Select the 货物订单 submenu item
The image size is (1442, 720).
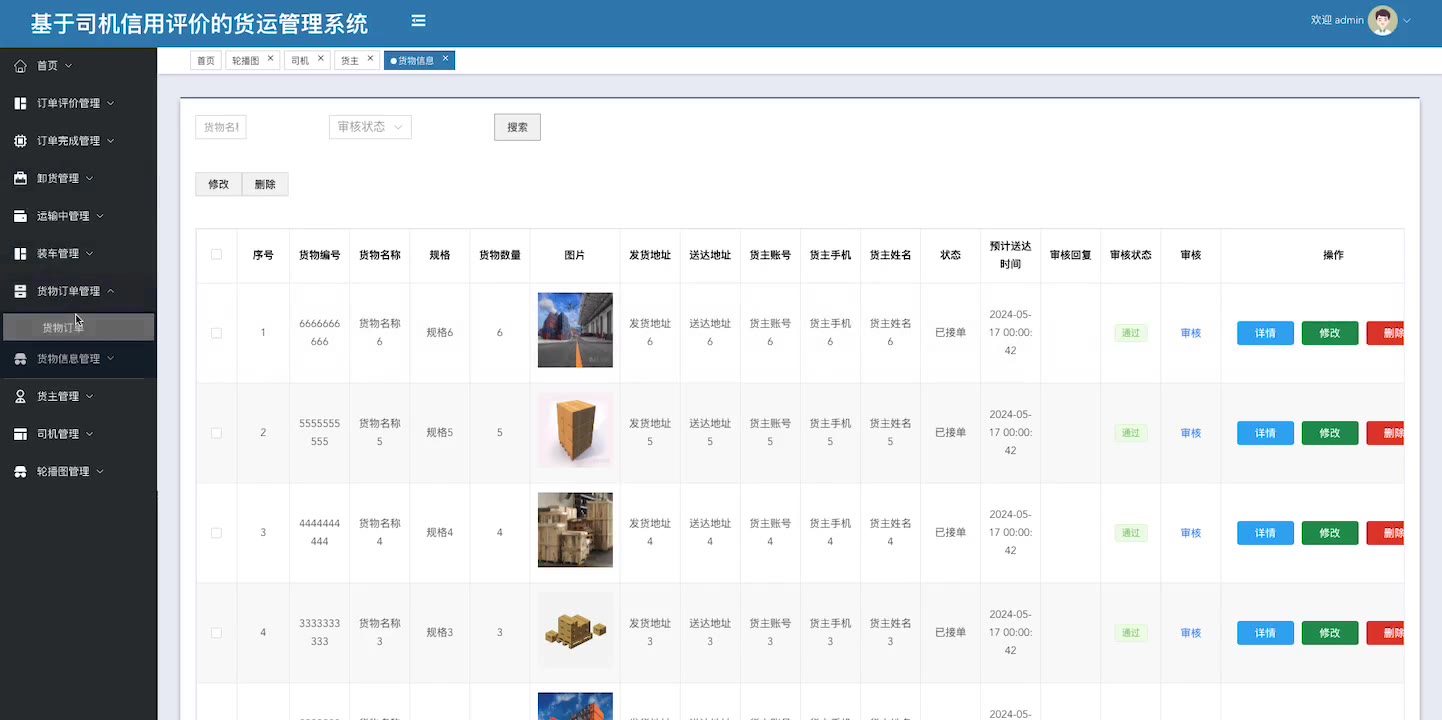[x=78, y=327]
